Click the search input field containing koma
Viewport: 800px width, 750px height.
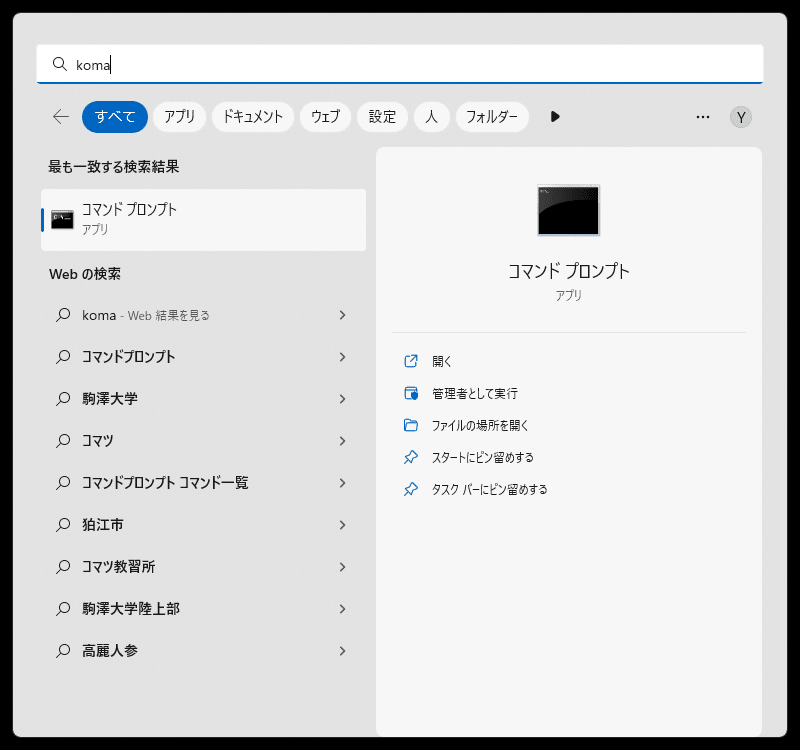400,64
